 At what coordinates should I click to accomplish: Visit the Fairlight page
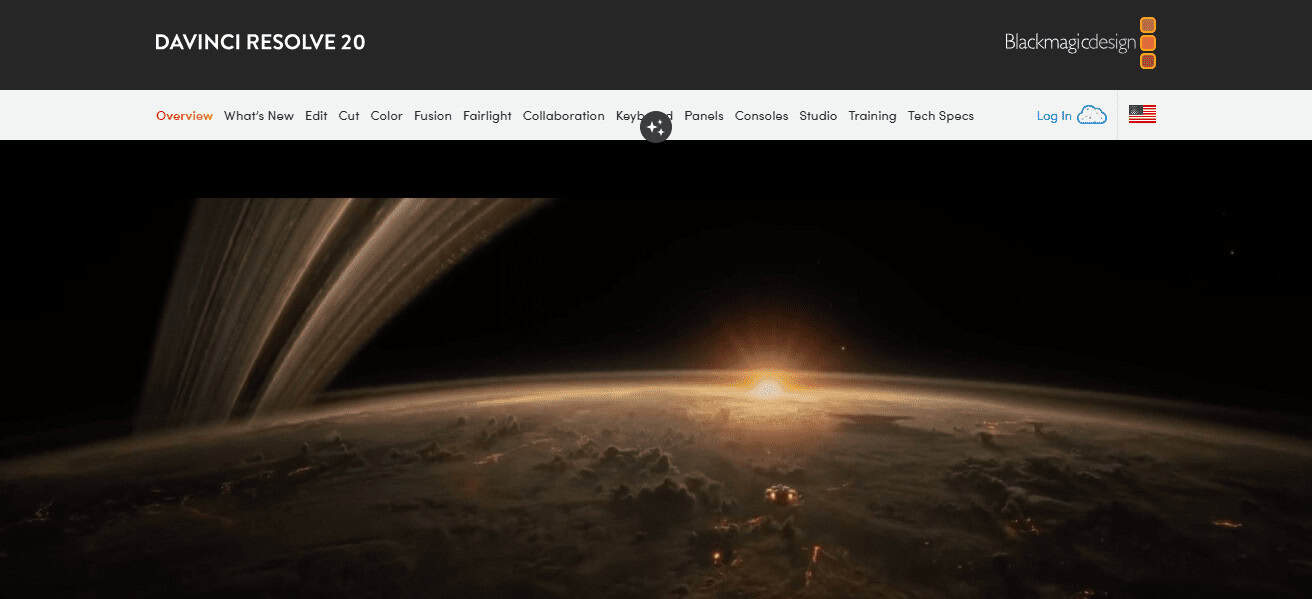(487, 116)
